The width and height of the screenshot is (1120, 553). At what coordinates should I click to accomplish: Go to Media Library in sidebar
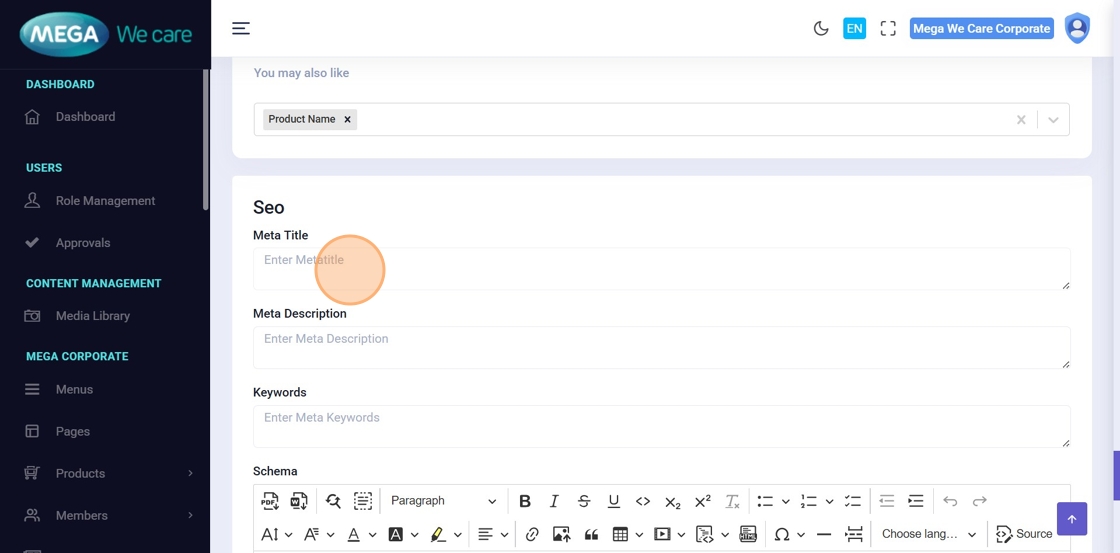(x=93, y=316)
